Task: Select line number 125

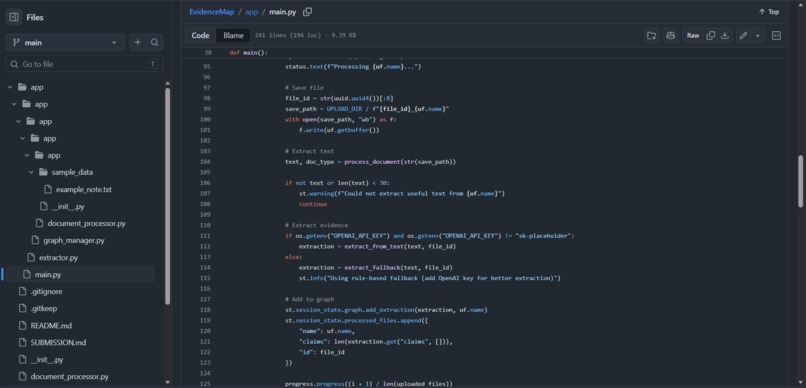Action: (x=206, y=384)
